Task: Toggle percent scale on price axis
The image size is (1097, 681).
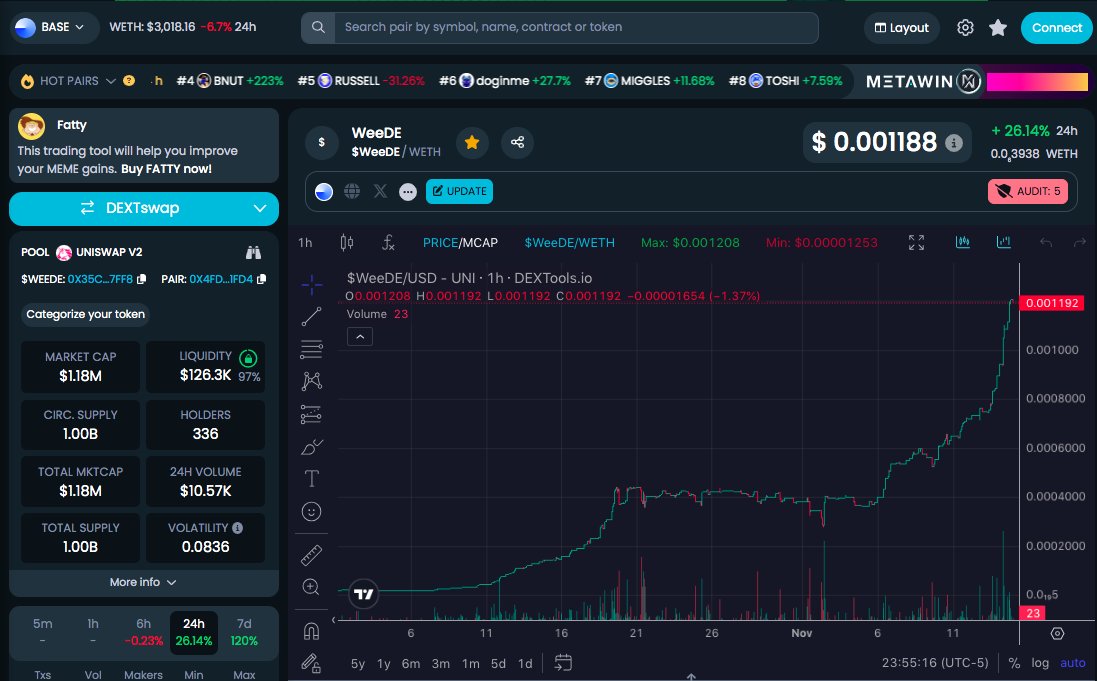Action: [x=1014, y=663]
